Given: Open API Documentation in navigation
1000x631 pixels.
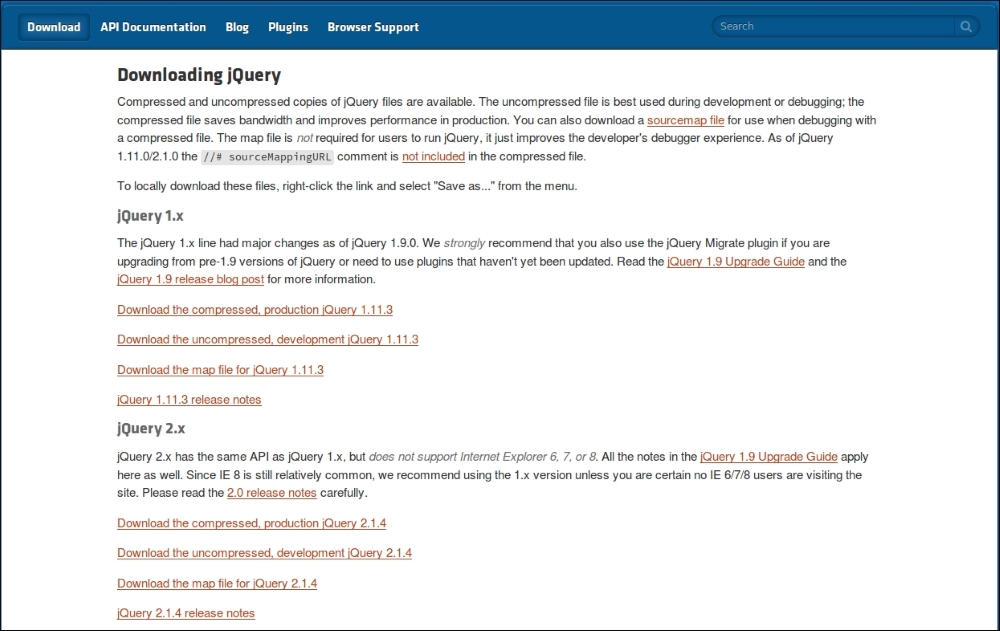Looking at the screenshot, I should 153,27.
